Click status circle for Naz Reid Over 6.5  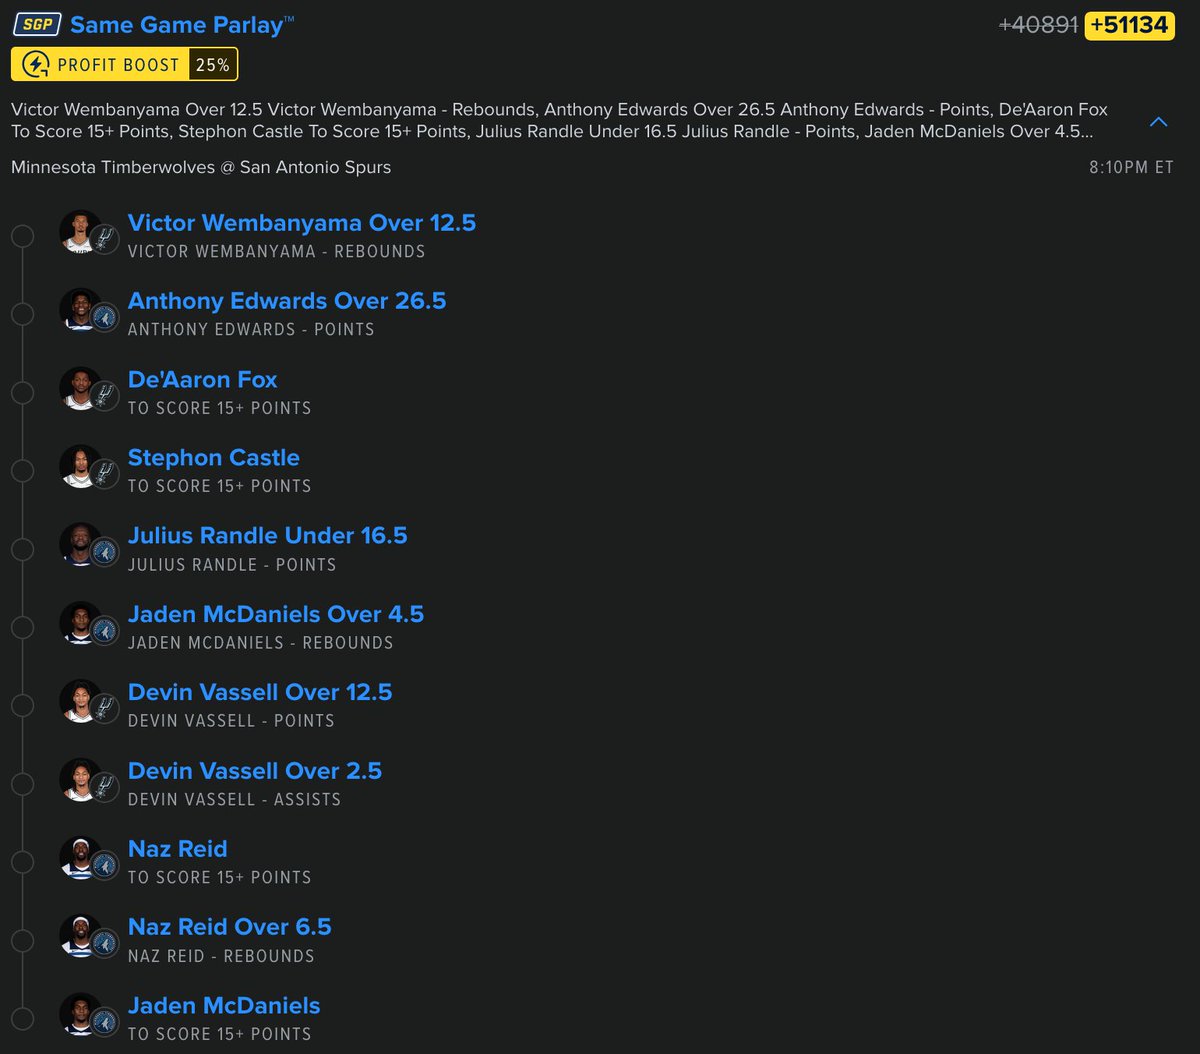click(22, 941)
